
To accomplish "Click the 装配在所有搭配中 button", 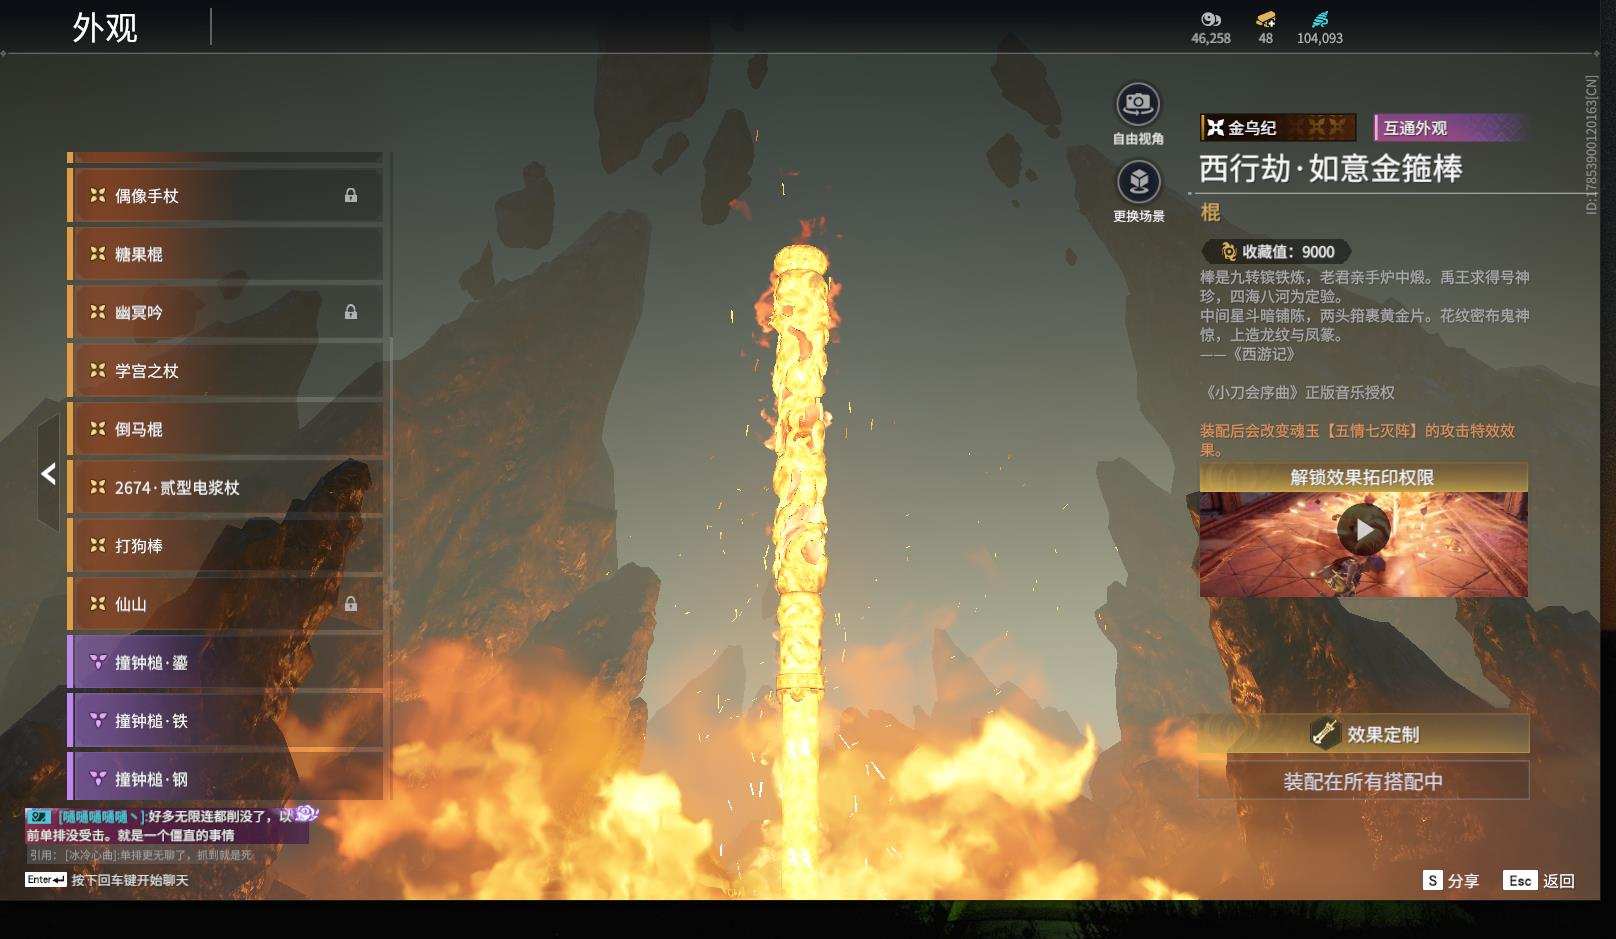I will click(x=1364, y=781).
